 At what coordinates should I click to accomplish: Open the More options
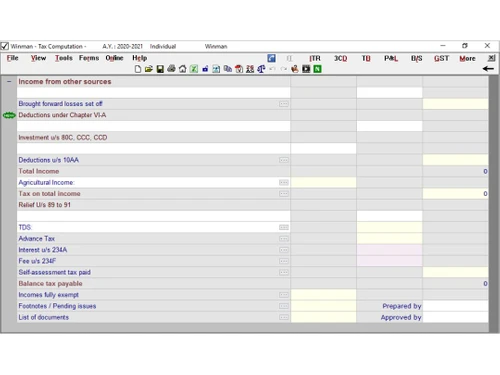tap(467, 58)
